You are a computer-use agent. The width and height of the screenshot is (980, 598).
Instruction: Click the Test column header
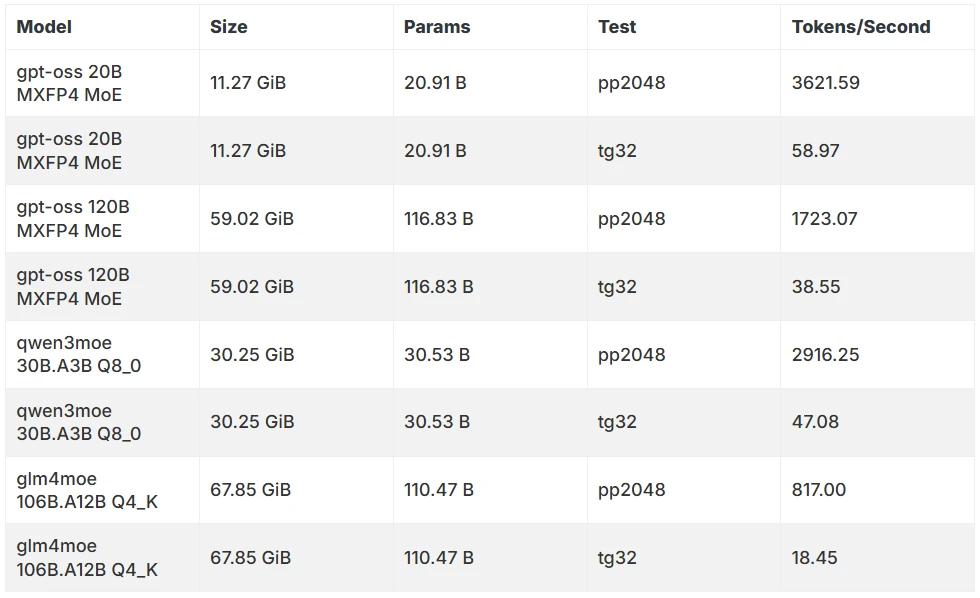click(617, 27)
